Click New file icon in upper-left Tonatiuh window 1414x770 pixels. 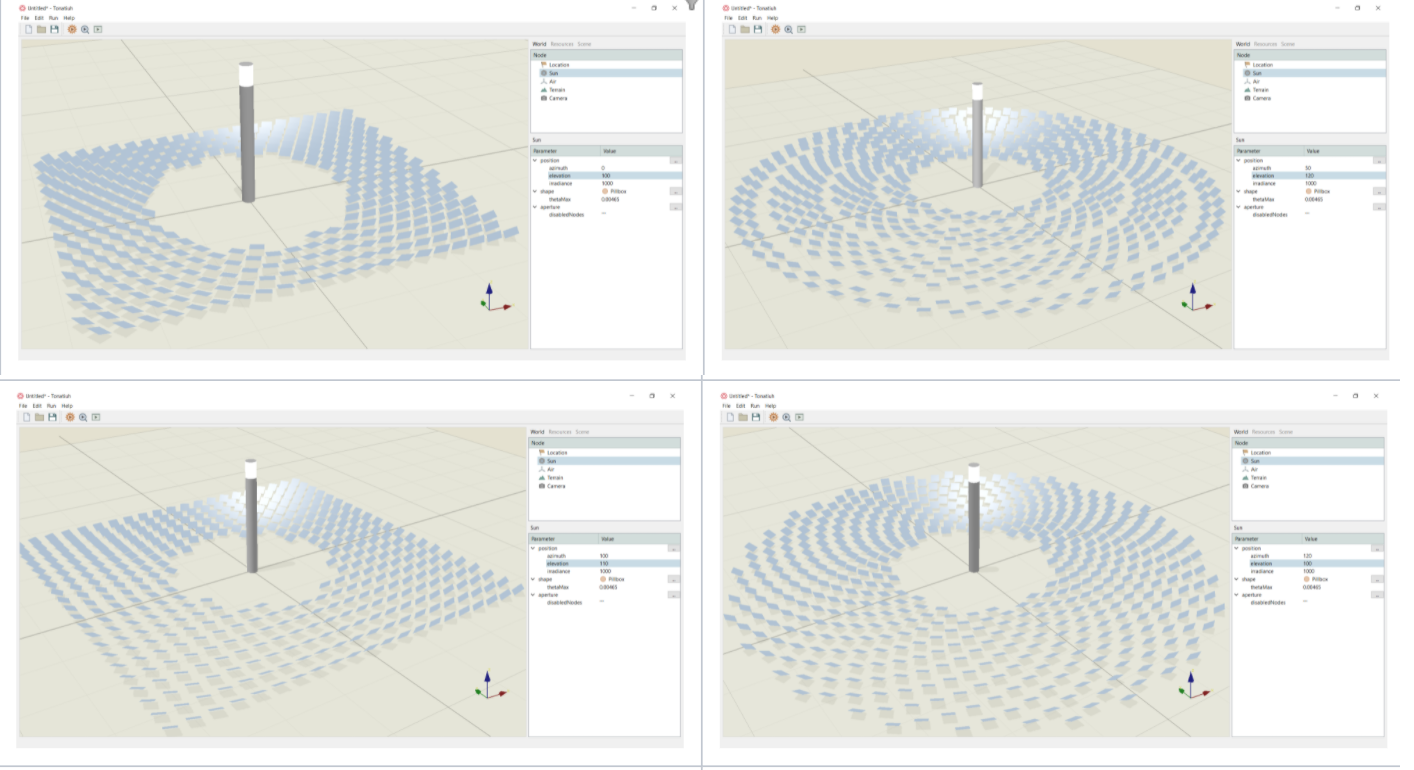[27, 29]
